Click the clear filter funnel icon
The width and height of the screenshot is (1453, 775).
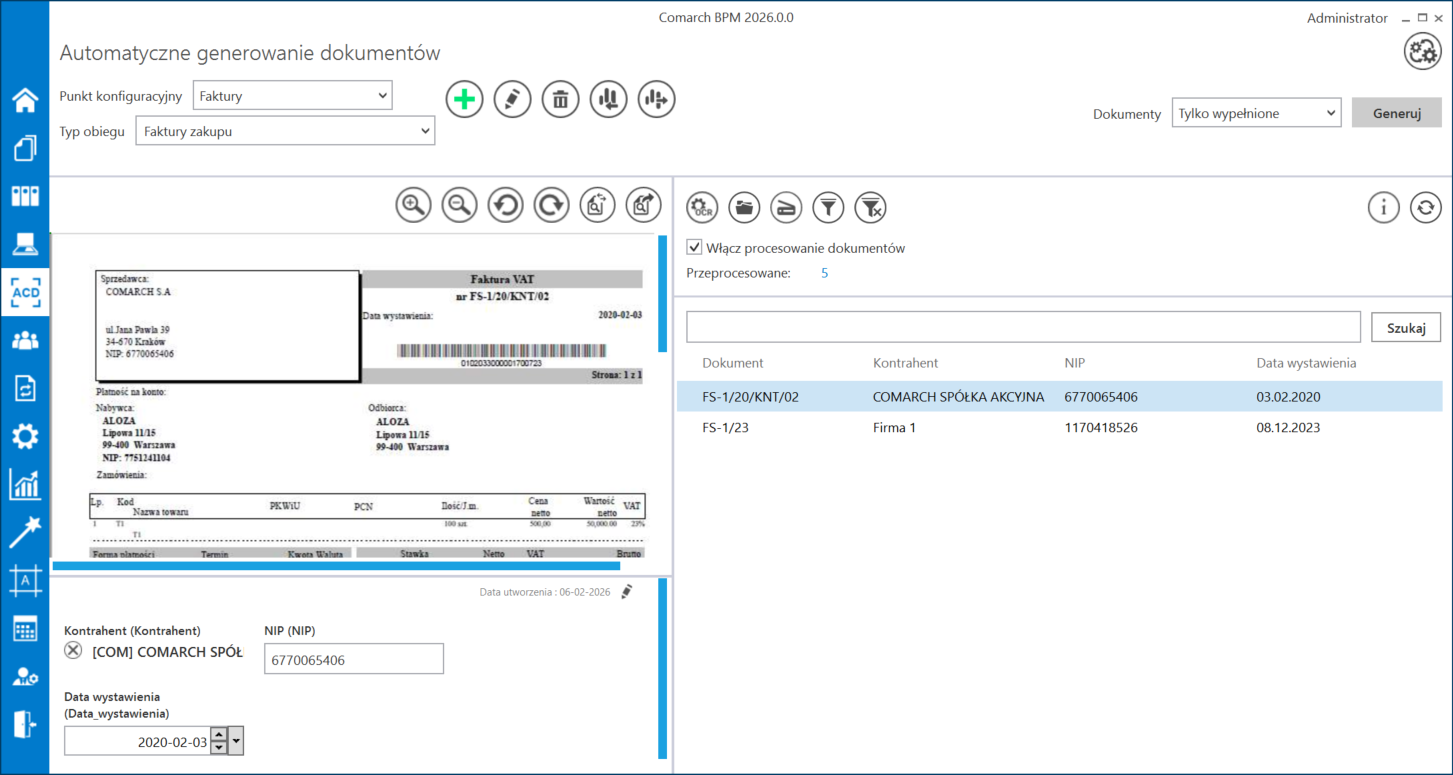pos(871,207)
